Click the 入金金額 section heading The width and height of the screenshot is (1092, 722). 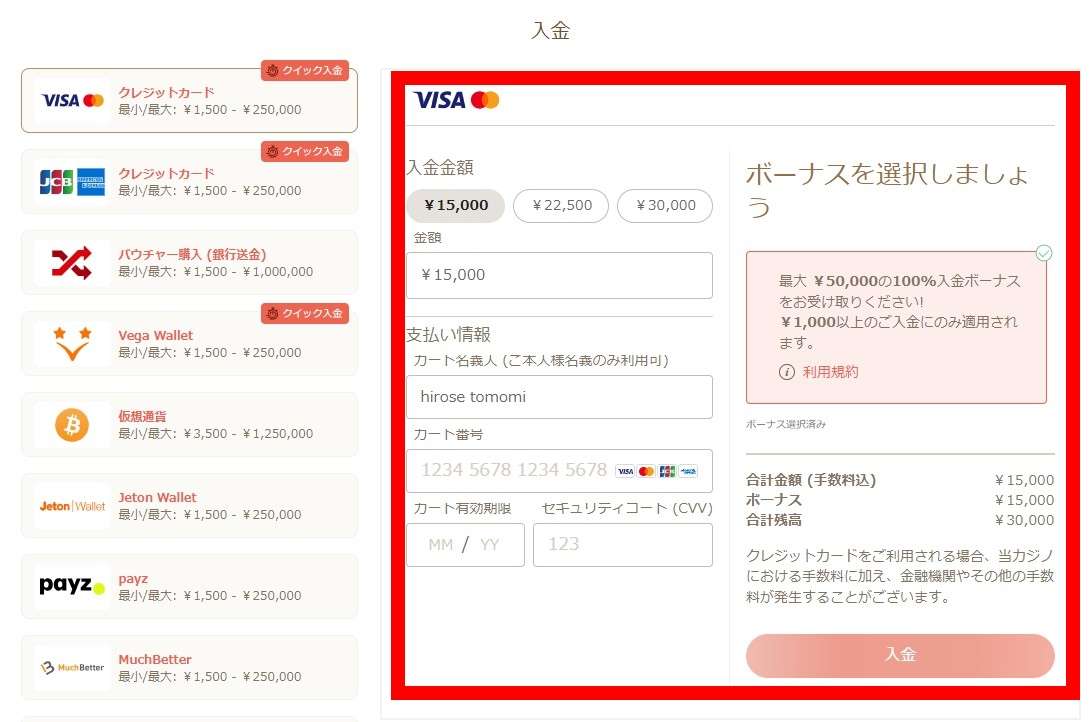pyautogui.click(x=440, y=167)
